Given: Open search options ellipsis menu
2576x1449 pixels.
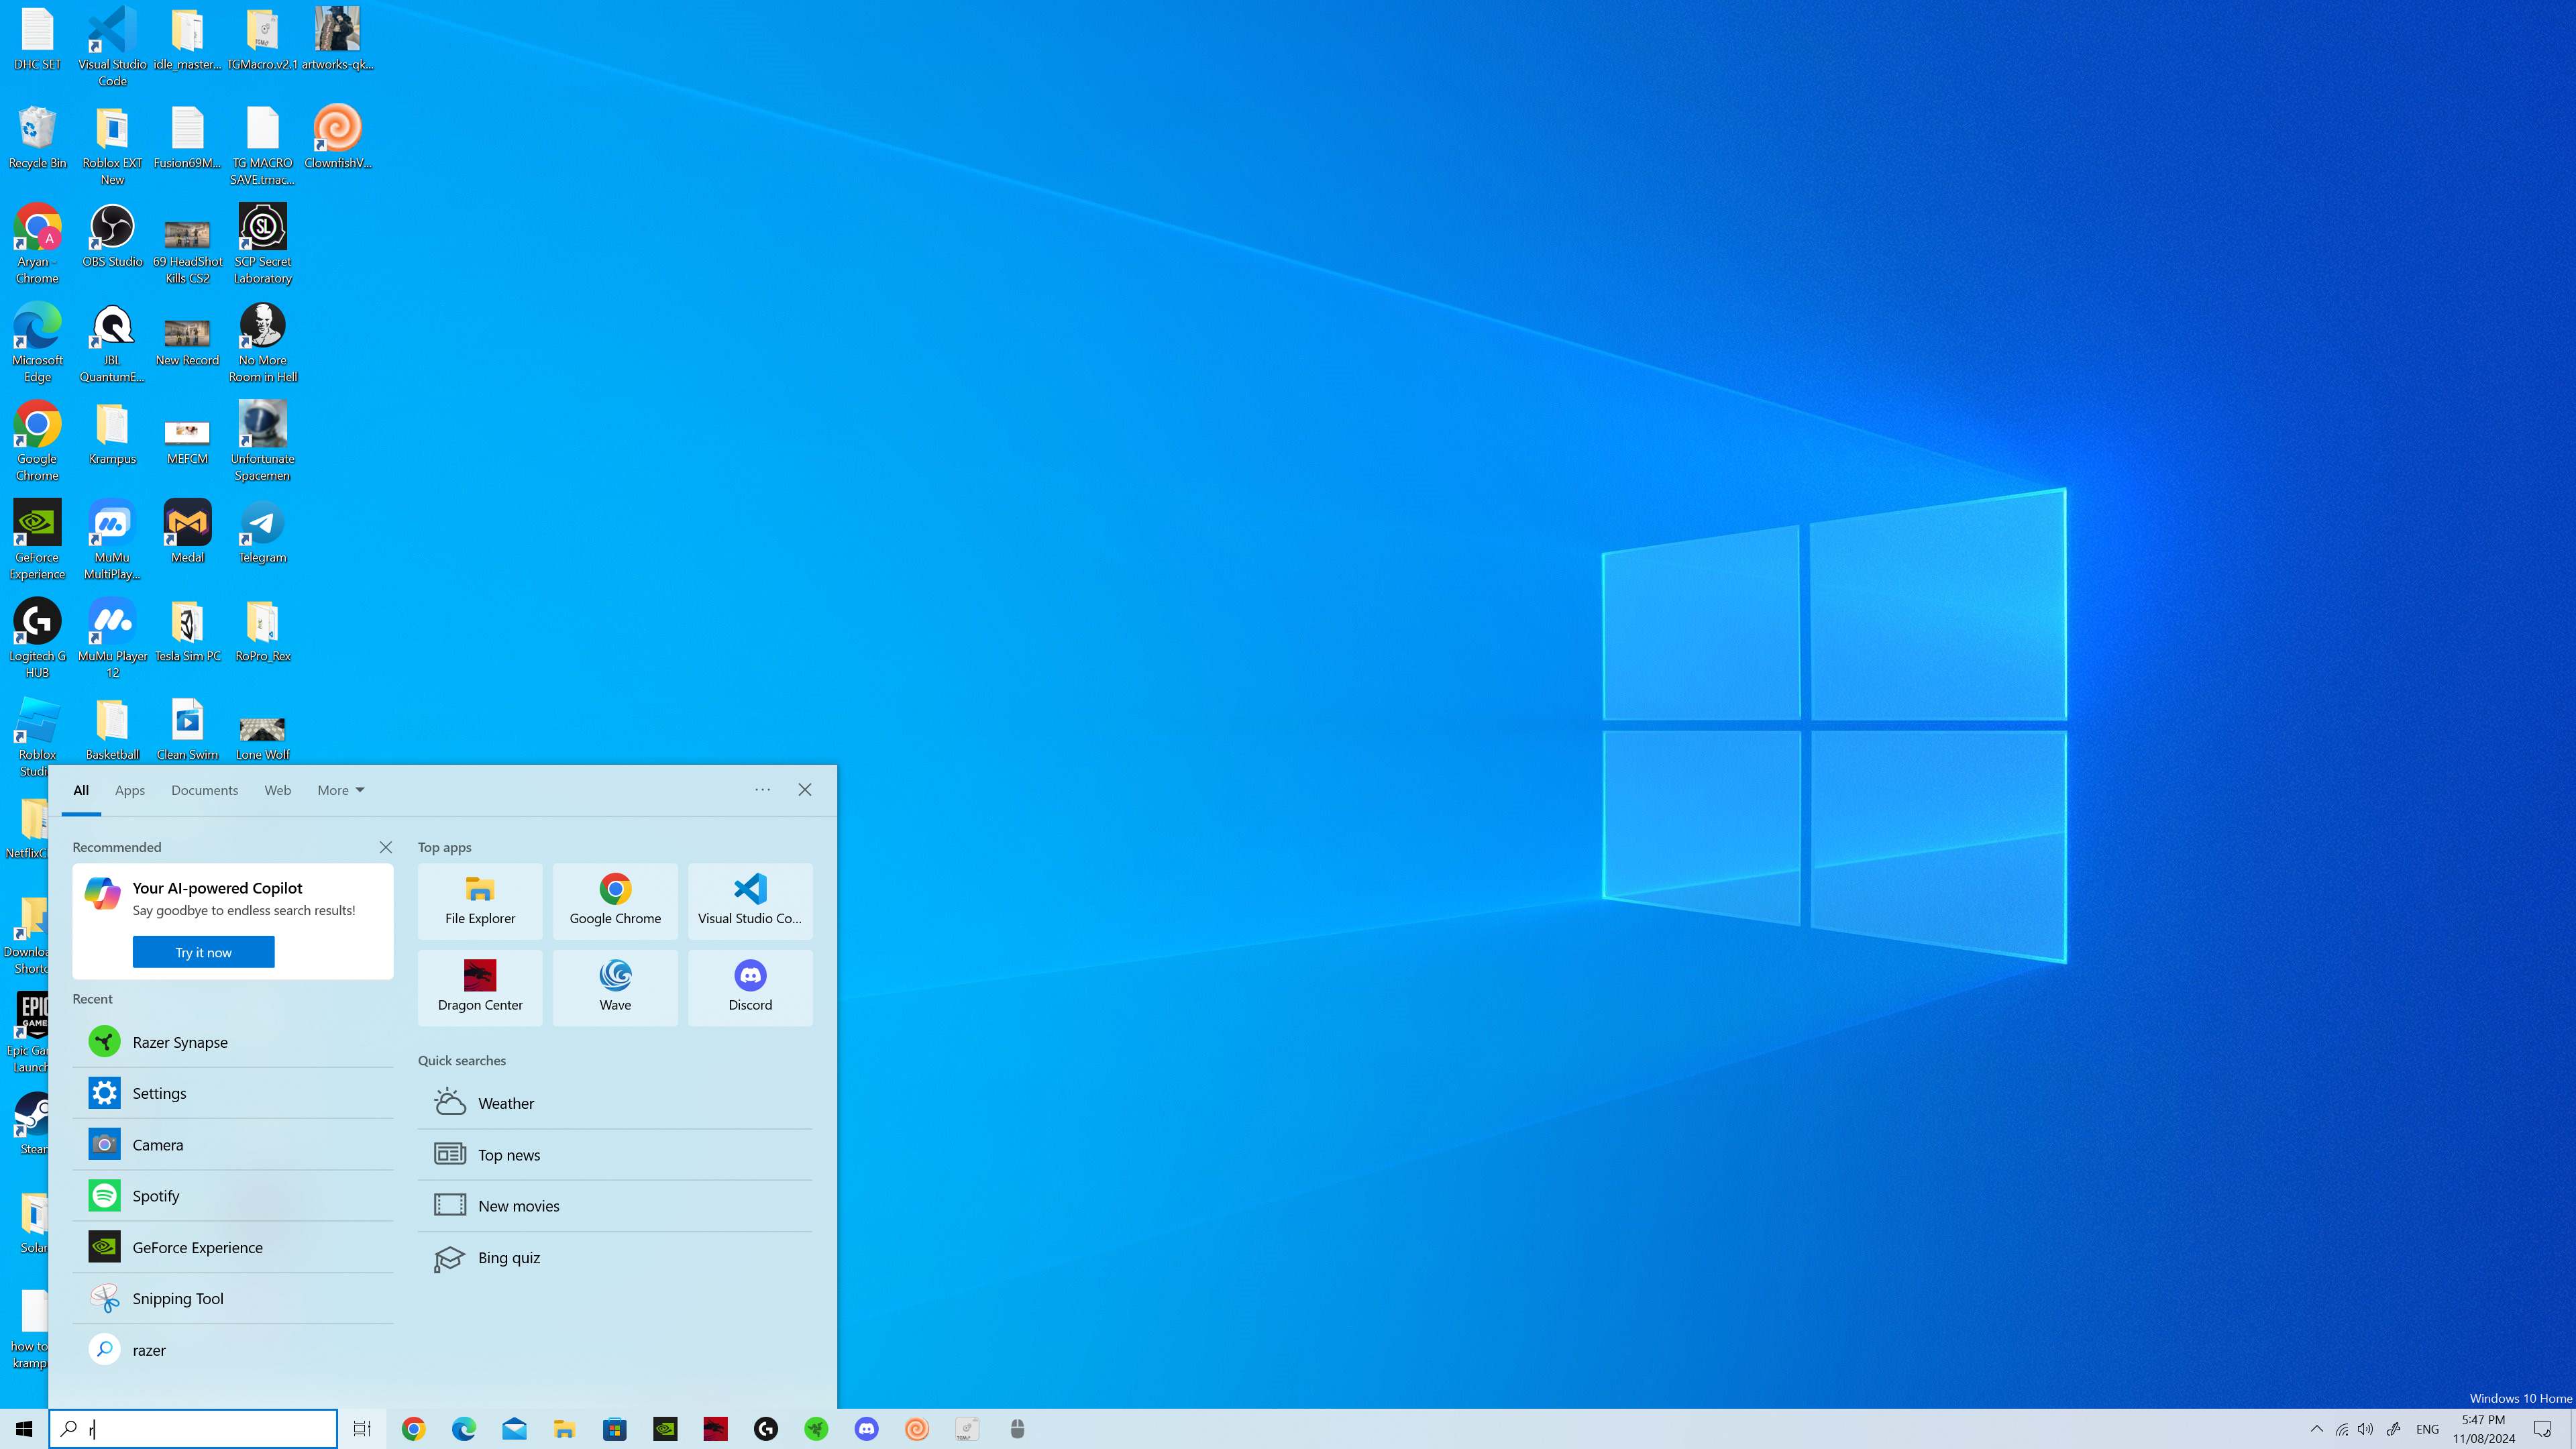Looking at the screenshot, I should (x=762, y=790).
